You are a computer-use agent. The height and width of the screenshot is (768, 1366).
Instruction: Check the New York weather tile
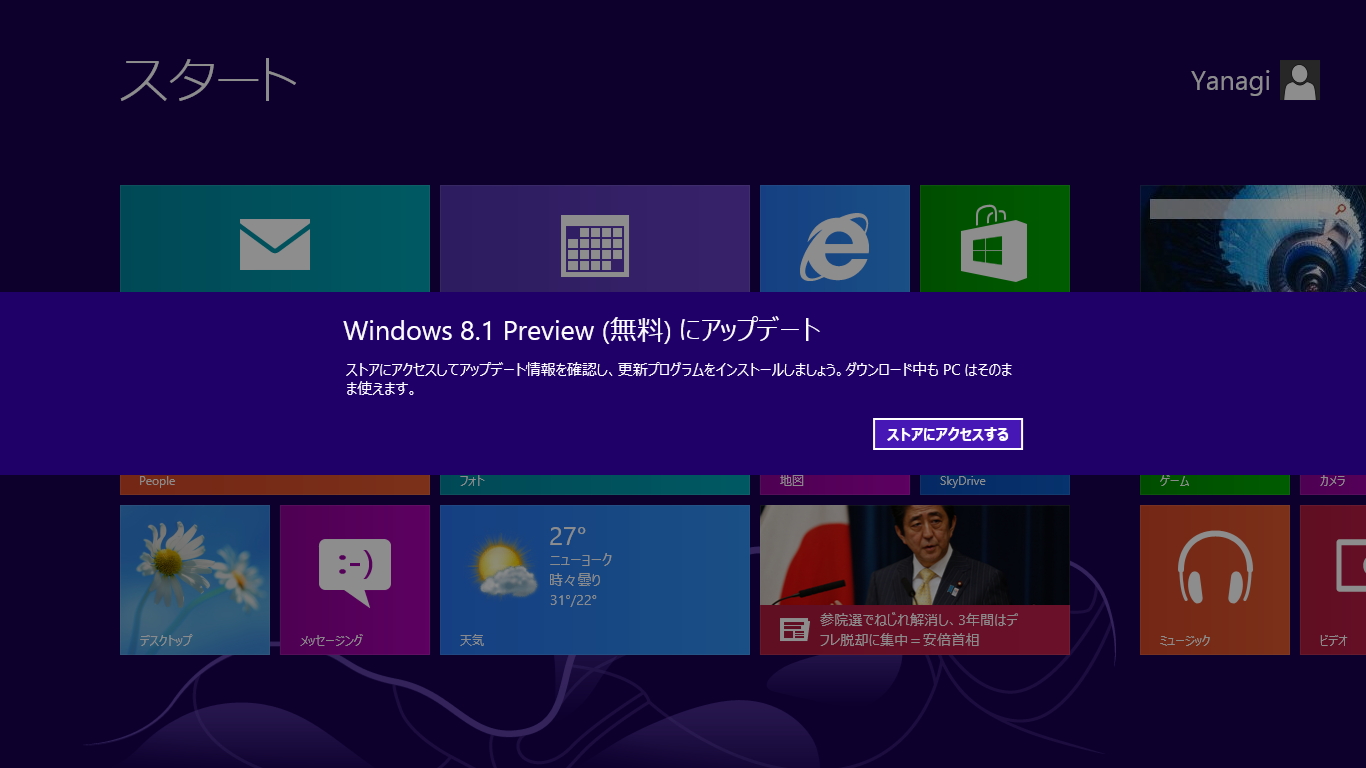pos(594,580)
